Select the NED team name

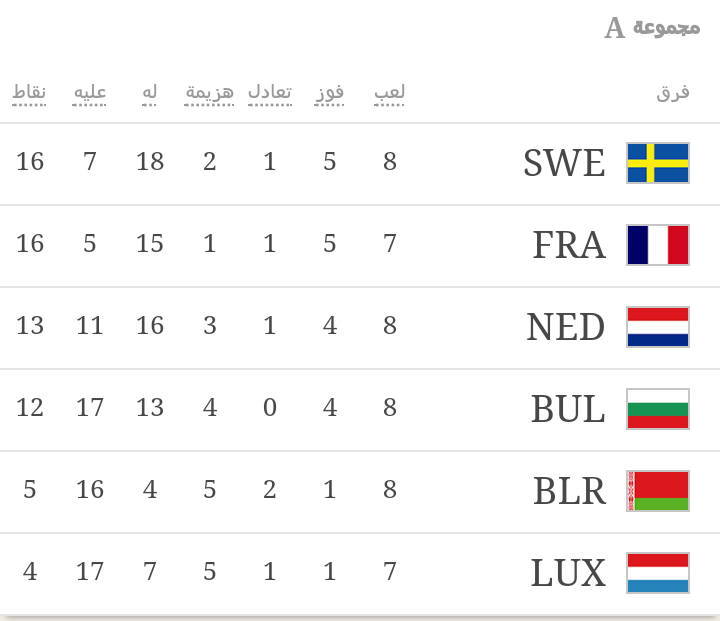pyautogui.click(x=565, y=327)
